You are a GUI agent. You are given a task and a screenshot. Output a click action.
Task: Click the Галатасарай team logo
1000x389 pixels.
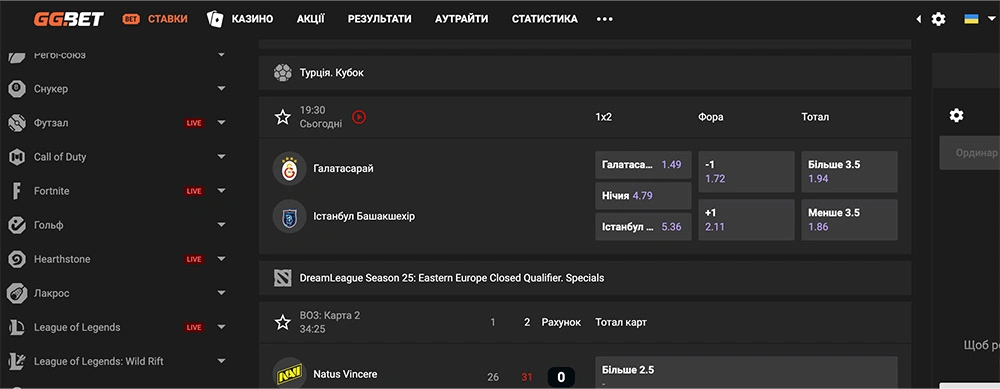290,169
